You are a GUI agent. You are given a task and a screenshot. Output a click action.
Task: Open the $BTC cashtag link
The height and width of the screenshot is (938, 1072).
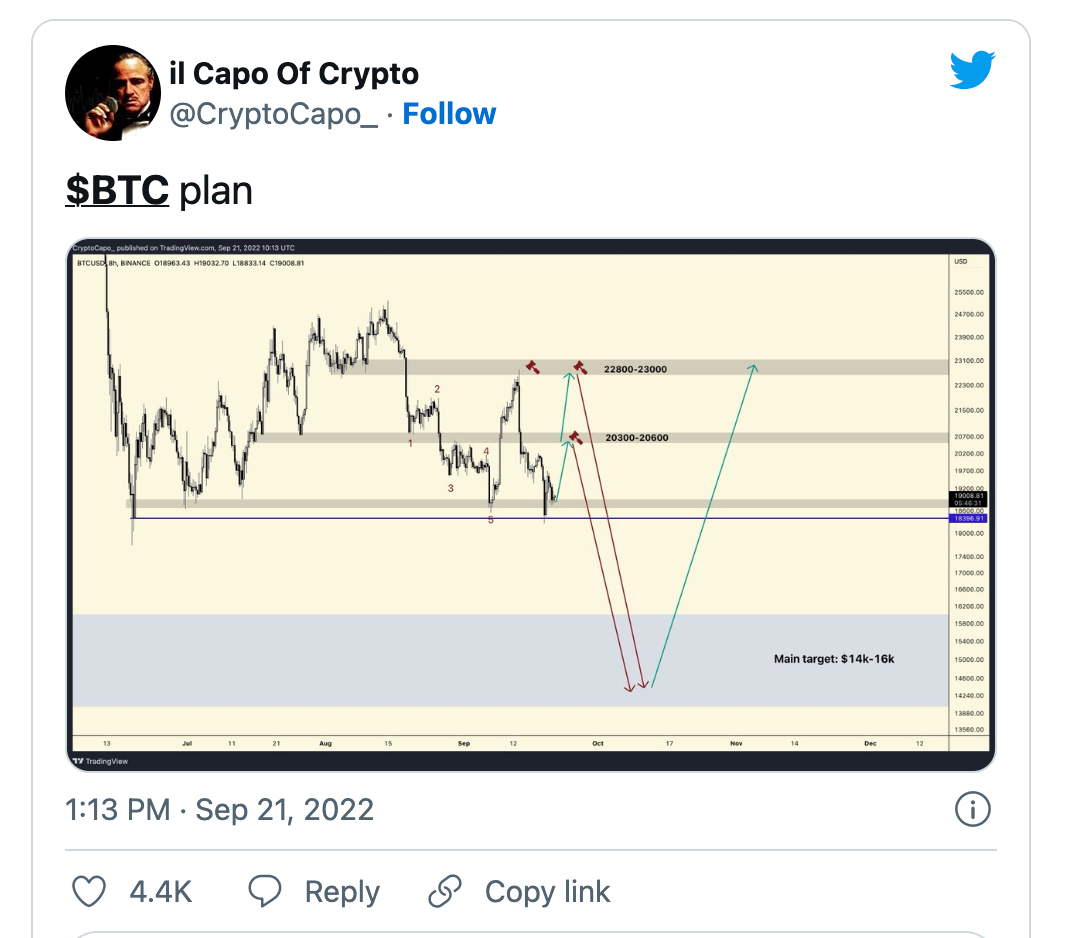coord(117,190)
